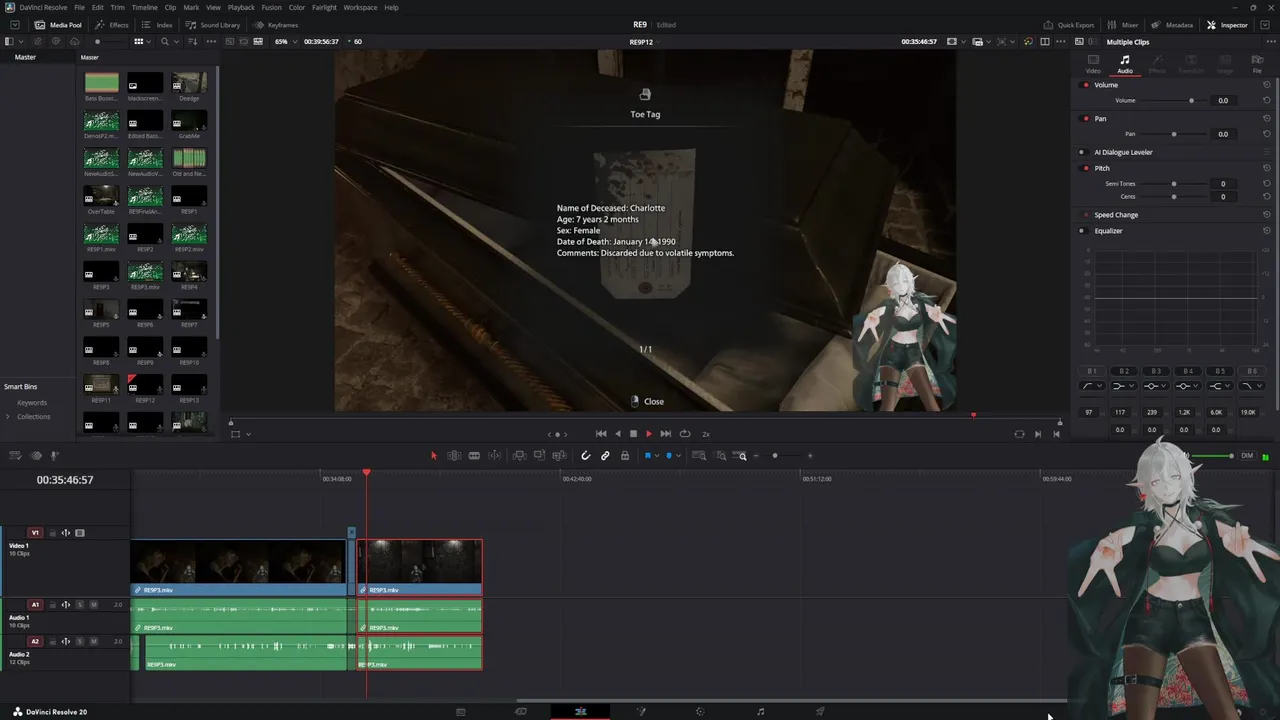Open the Fairlight menu
This screenshot has width=1280, height=720.
pos(324,7)
